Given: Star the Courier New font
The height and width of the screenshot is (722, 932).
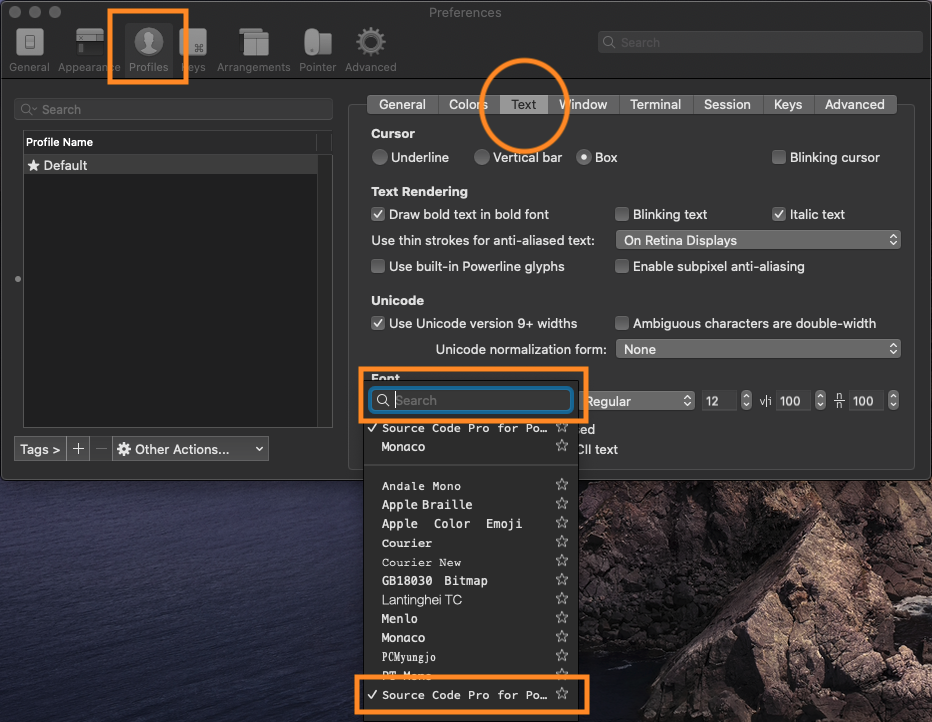Looking at the screenshot, I should coord(562,561).
